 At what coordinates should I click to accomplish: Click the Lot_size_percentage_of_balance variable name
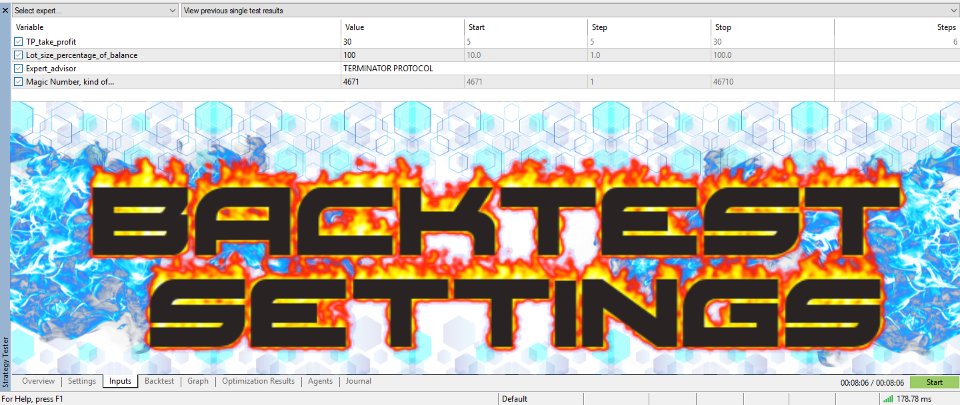pos(81,55)
